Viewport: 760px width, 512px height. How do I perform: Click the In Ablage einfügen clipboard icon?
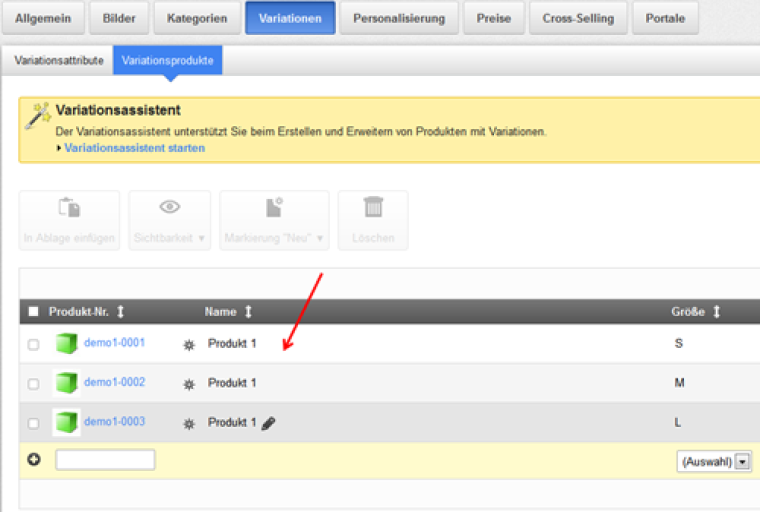point(69,208)
